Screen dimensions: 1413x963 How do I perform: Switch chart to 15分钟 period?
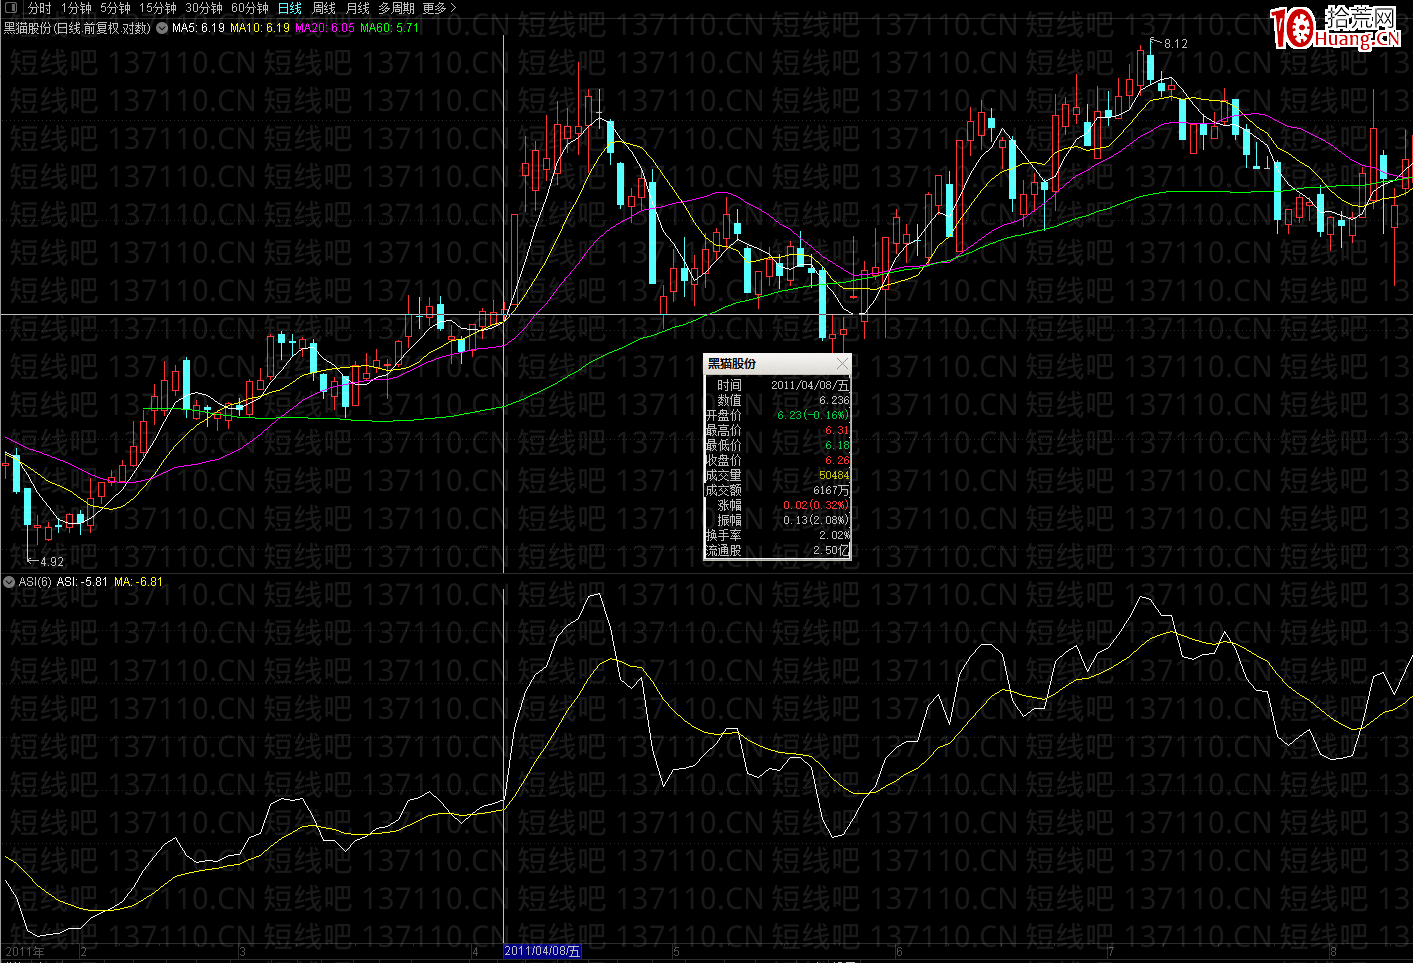(157, 8)
